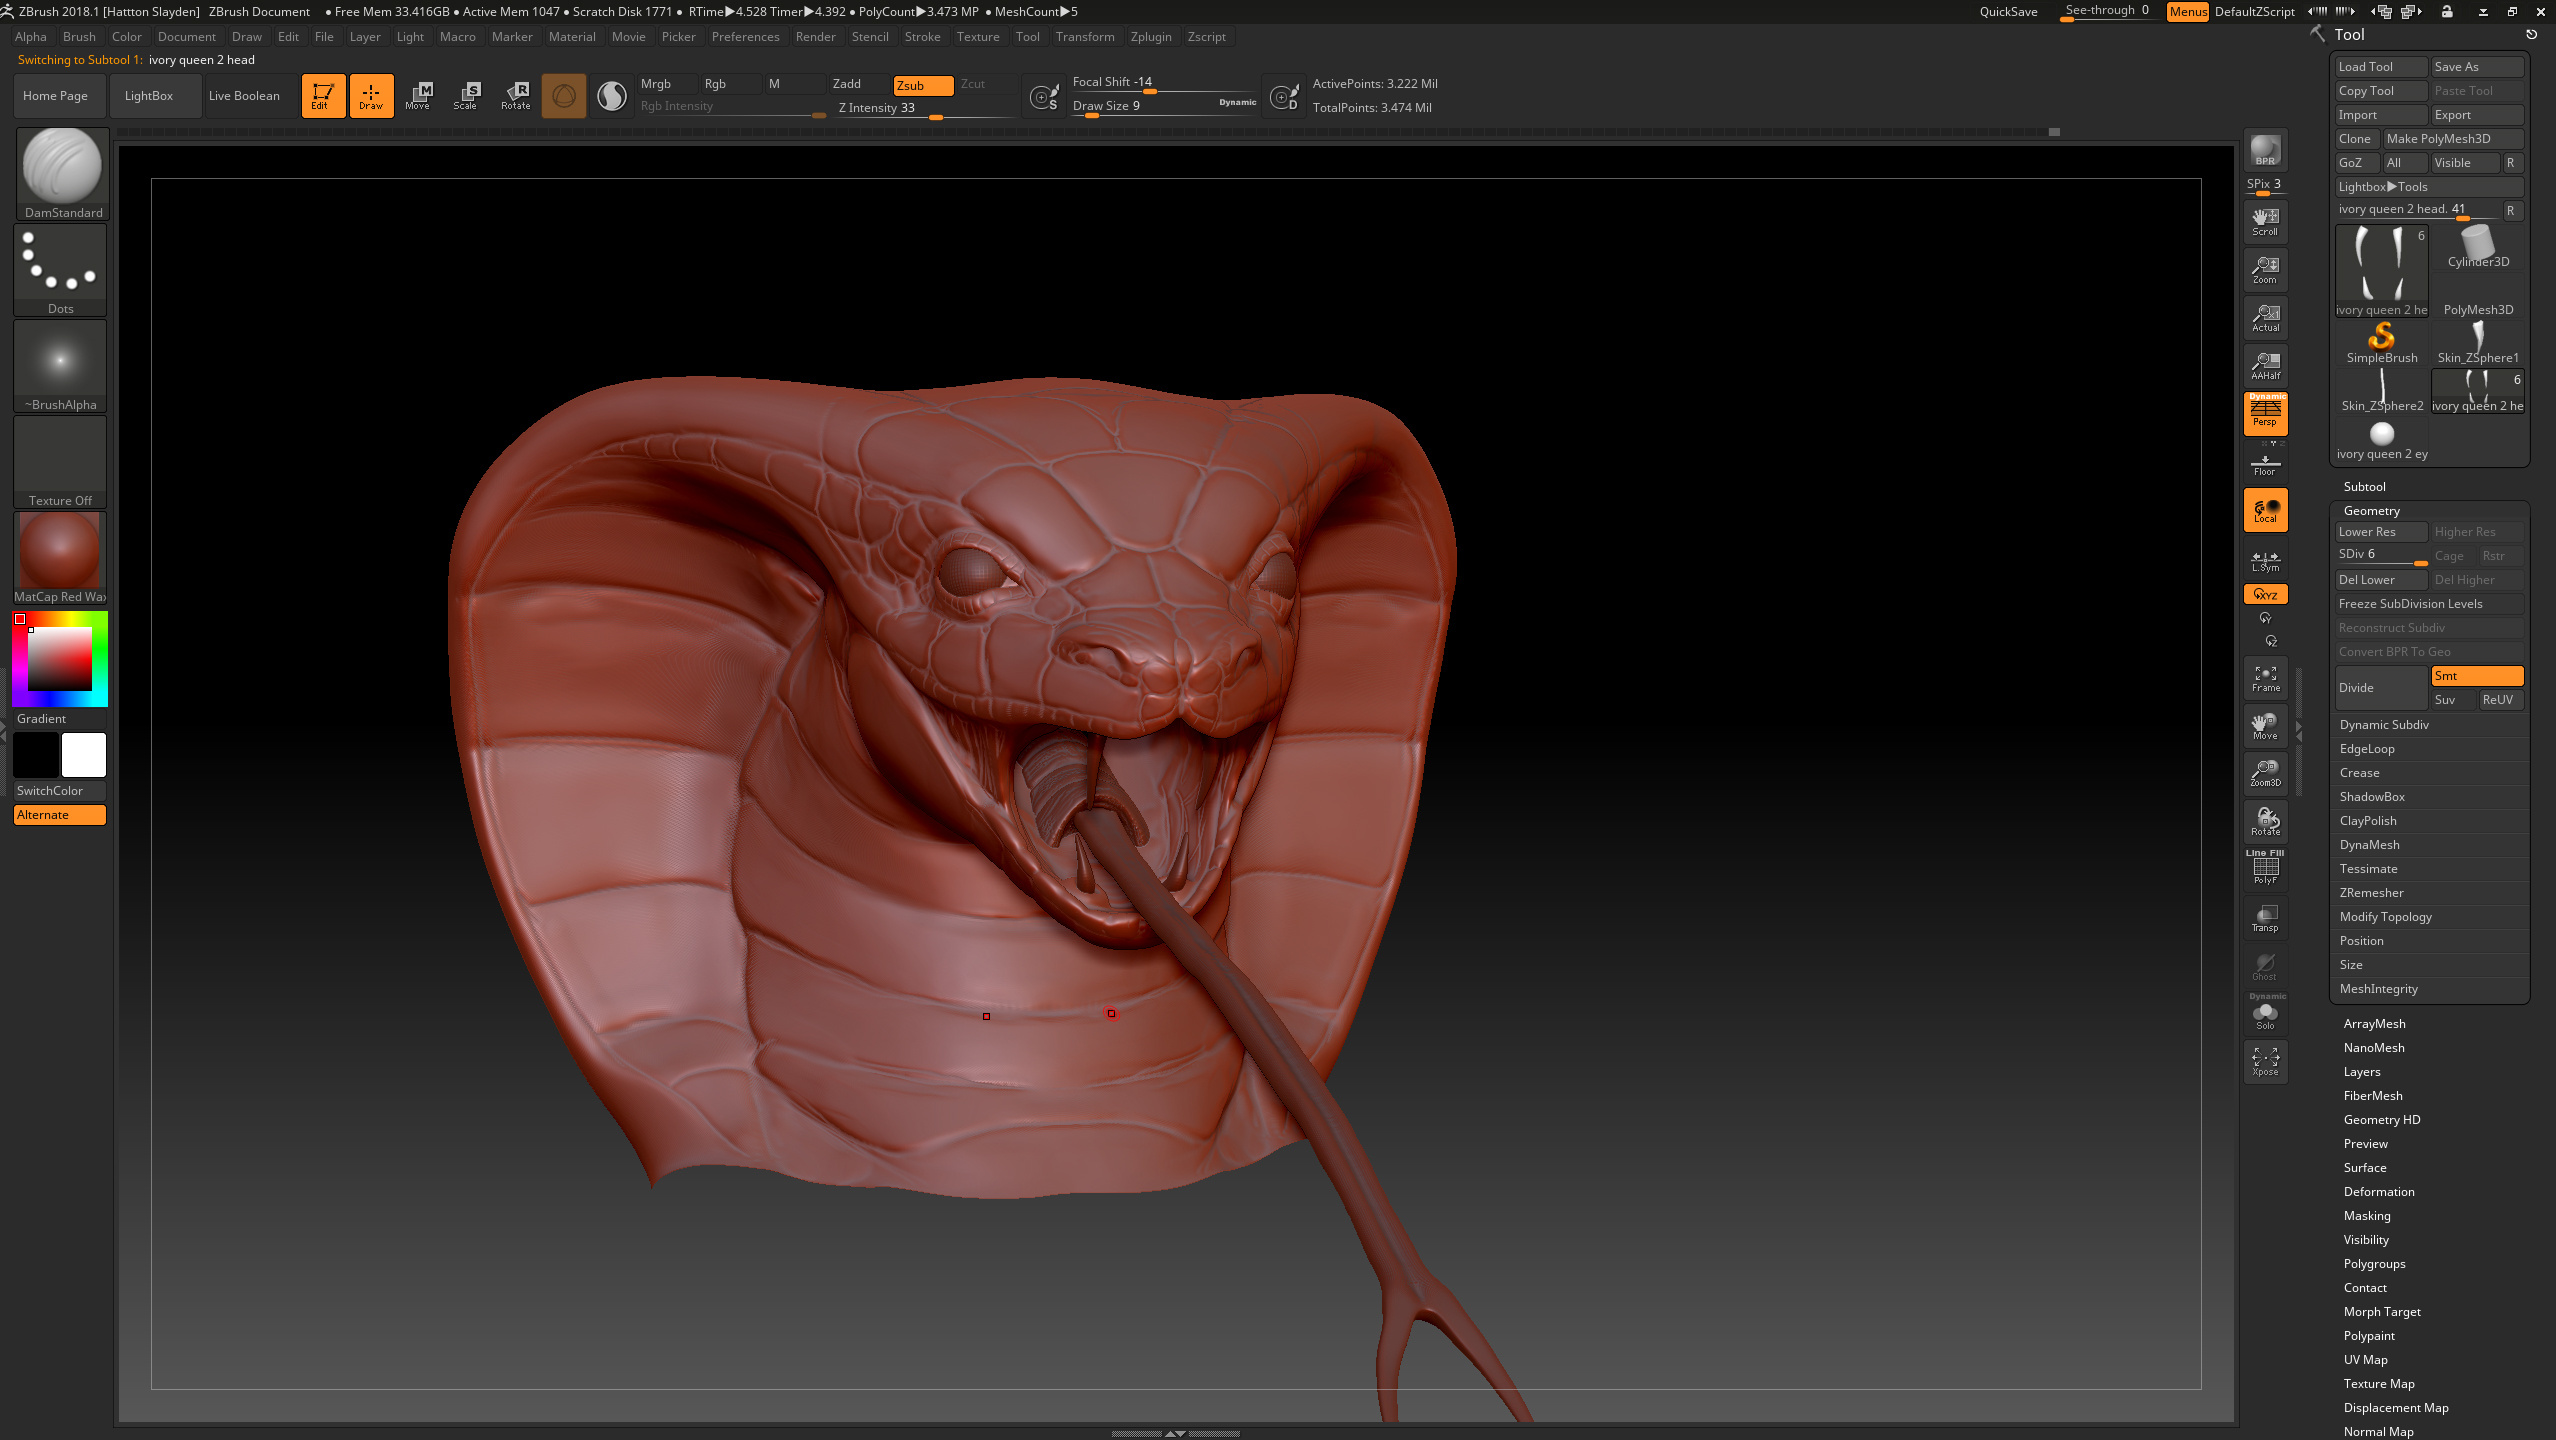Click the Frame view icon
Image resolution: width=2556 pixels, height=1440 pixels.
[2265, 678]
